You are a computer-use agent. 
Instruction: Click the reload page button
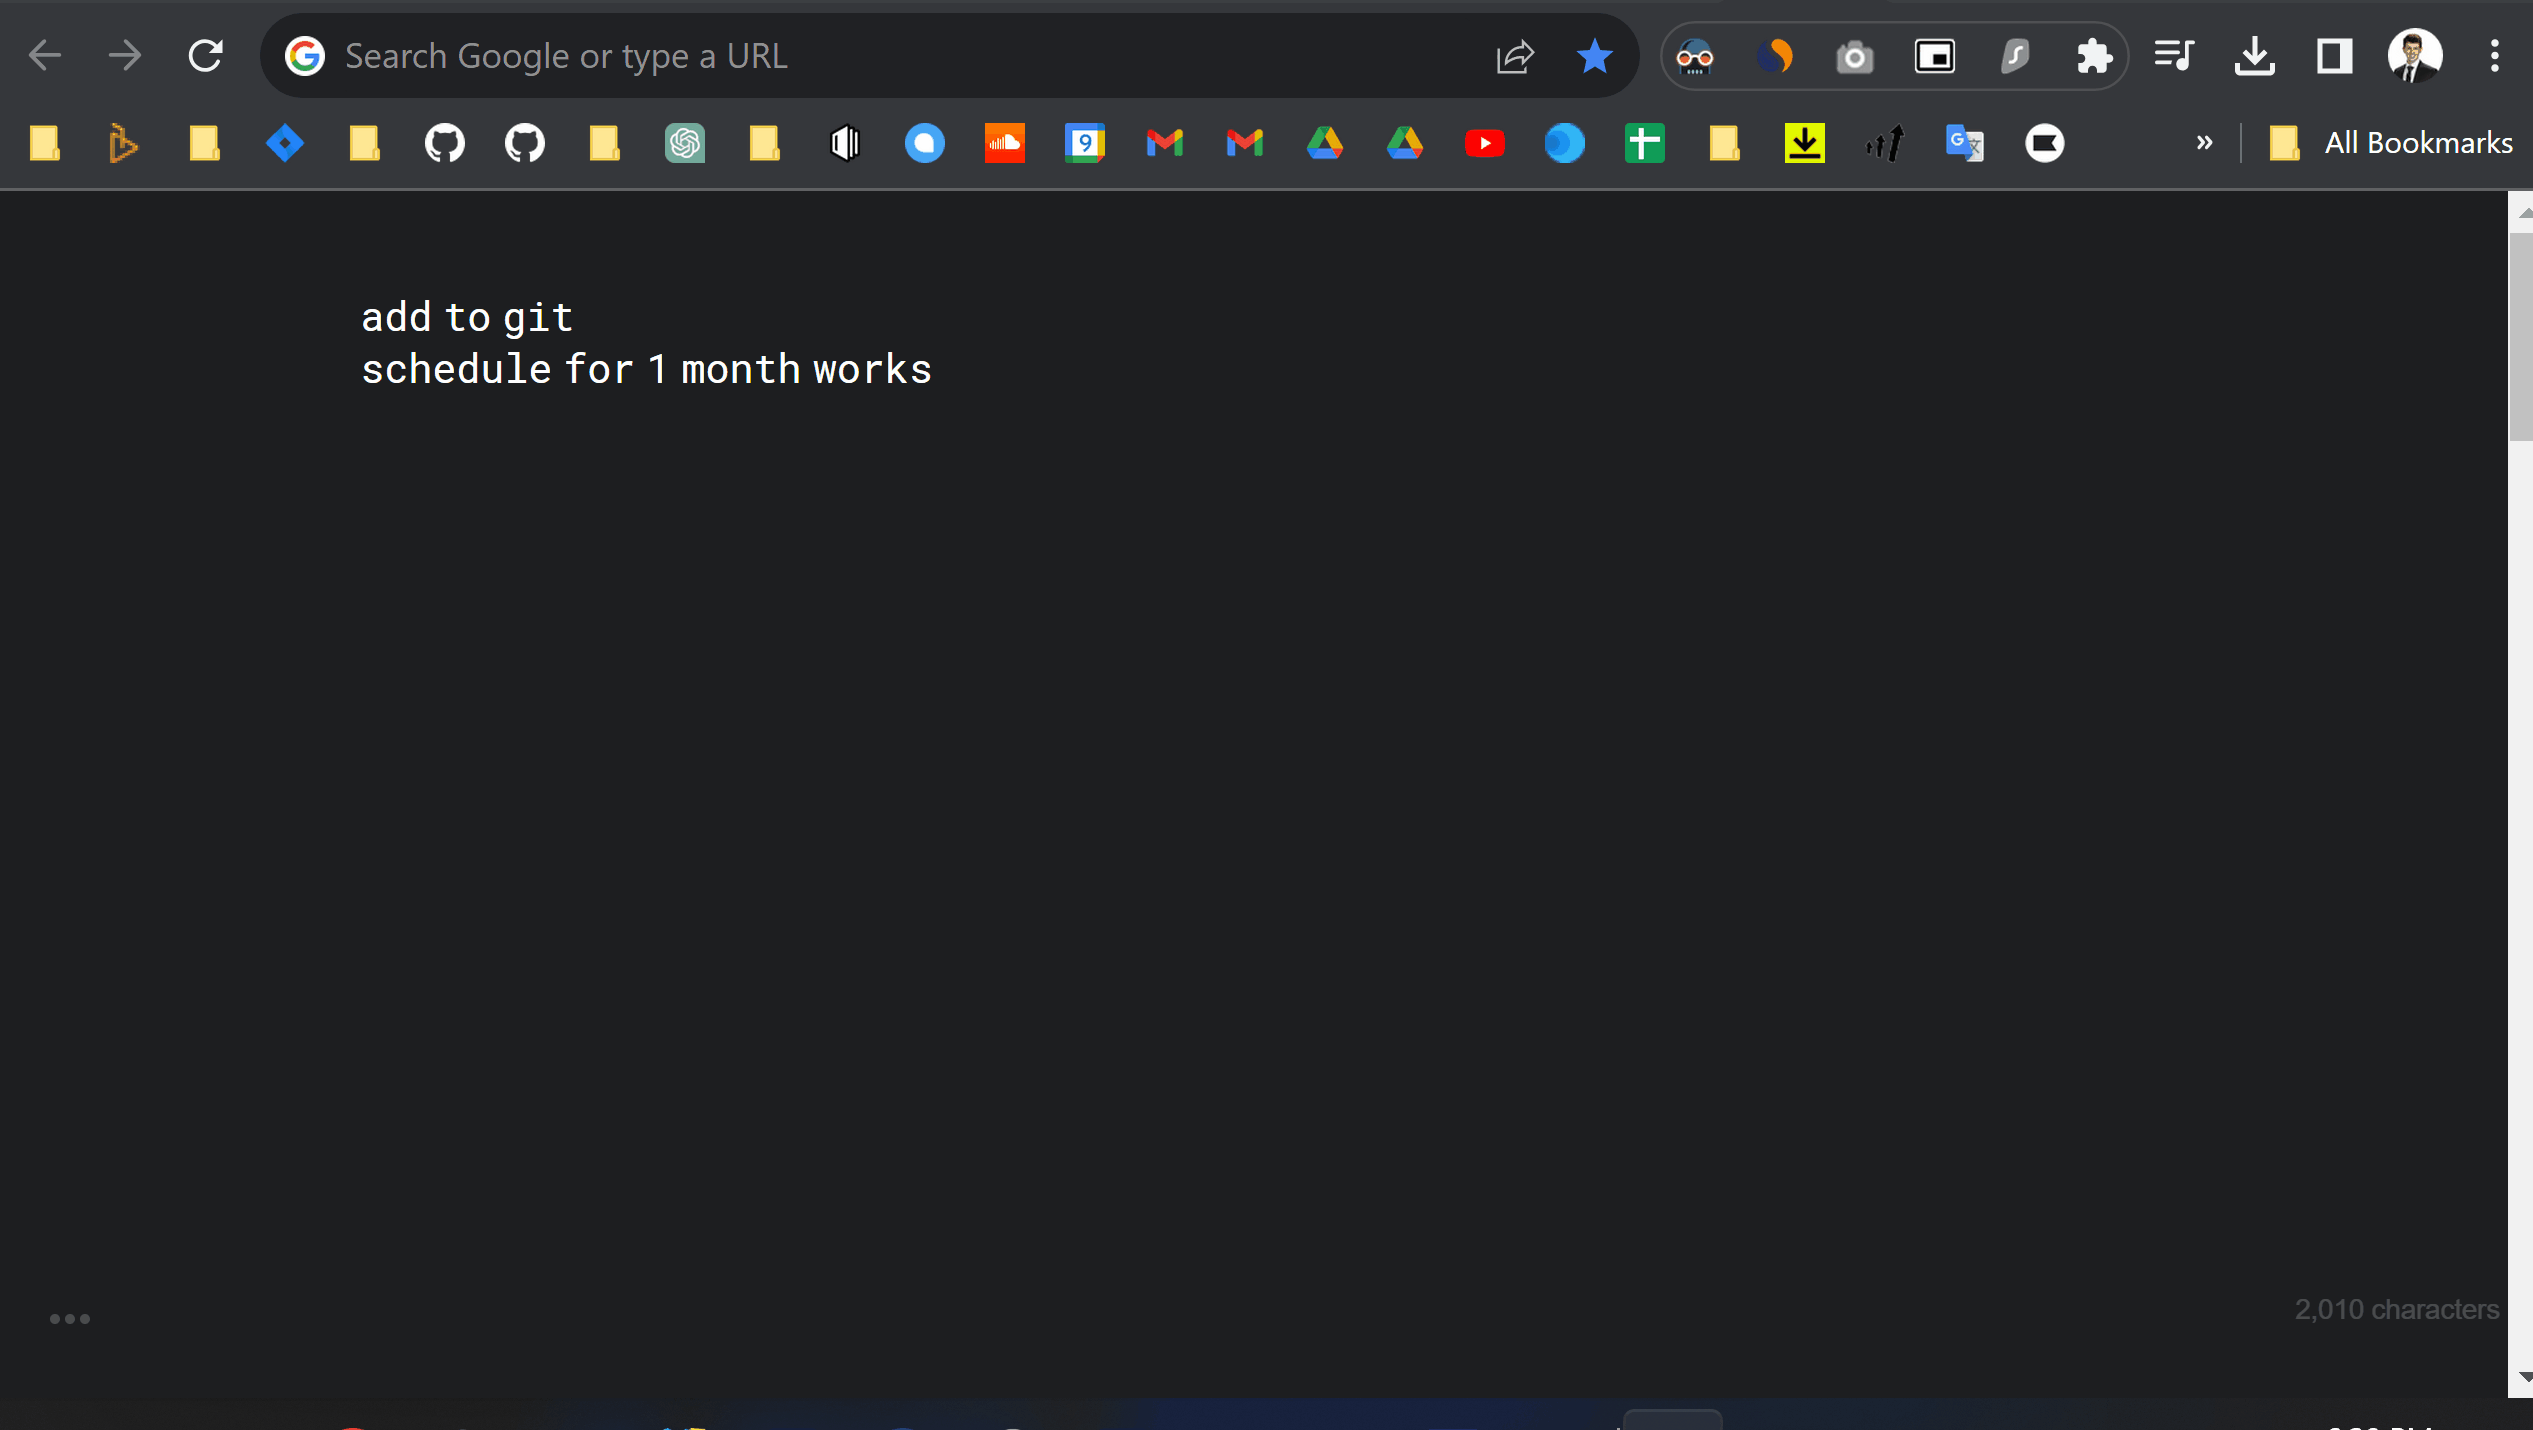click(x=205, y=56)
